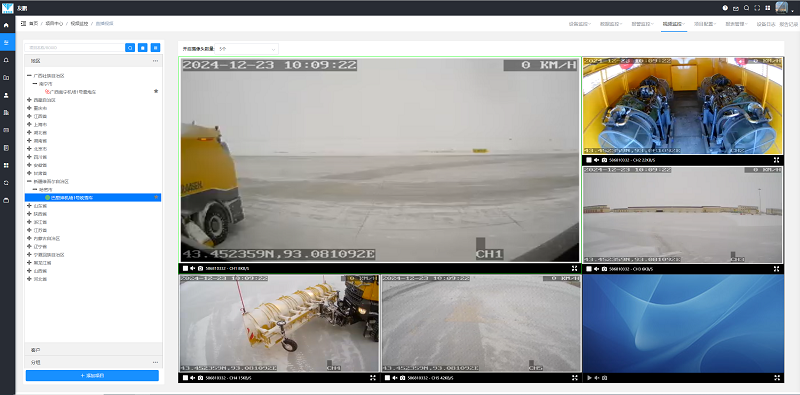Toggle favorite star on highlighted vehicle
Screen dimensions: 800x395
click(156, 198)
